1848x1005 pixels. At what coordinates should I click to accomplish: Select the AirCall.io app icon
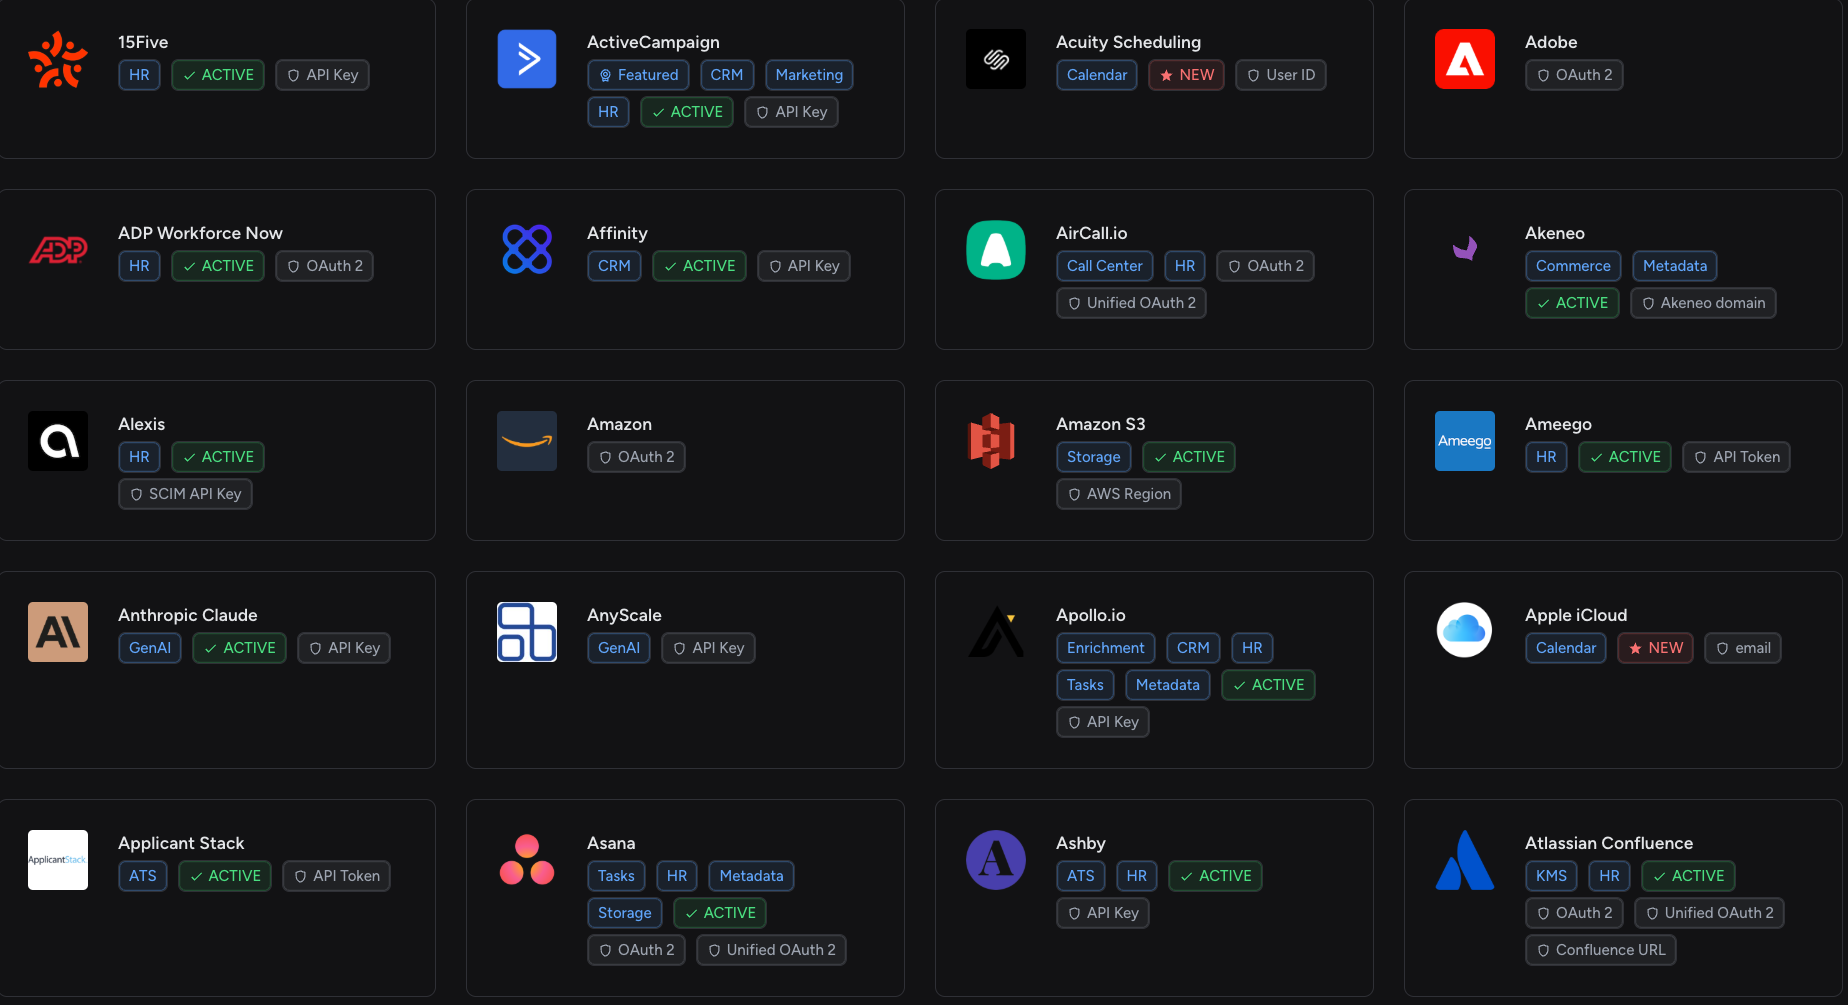point(995,250)
